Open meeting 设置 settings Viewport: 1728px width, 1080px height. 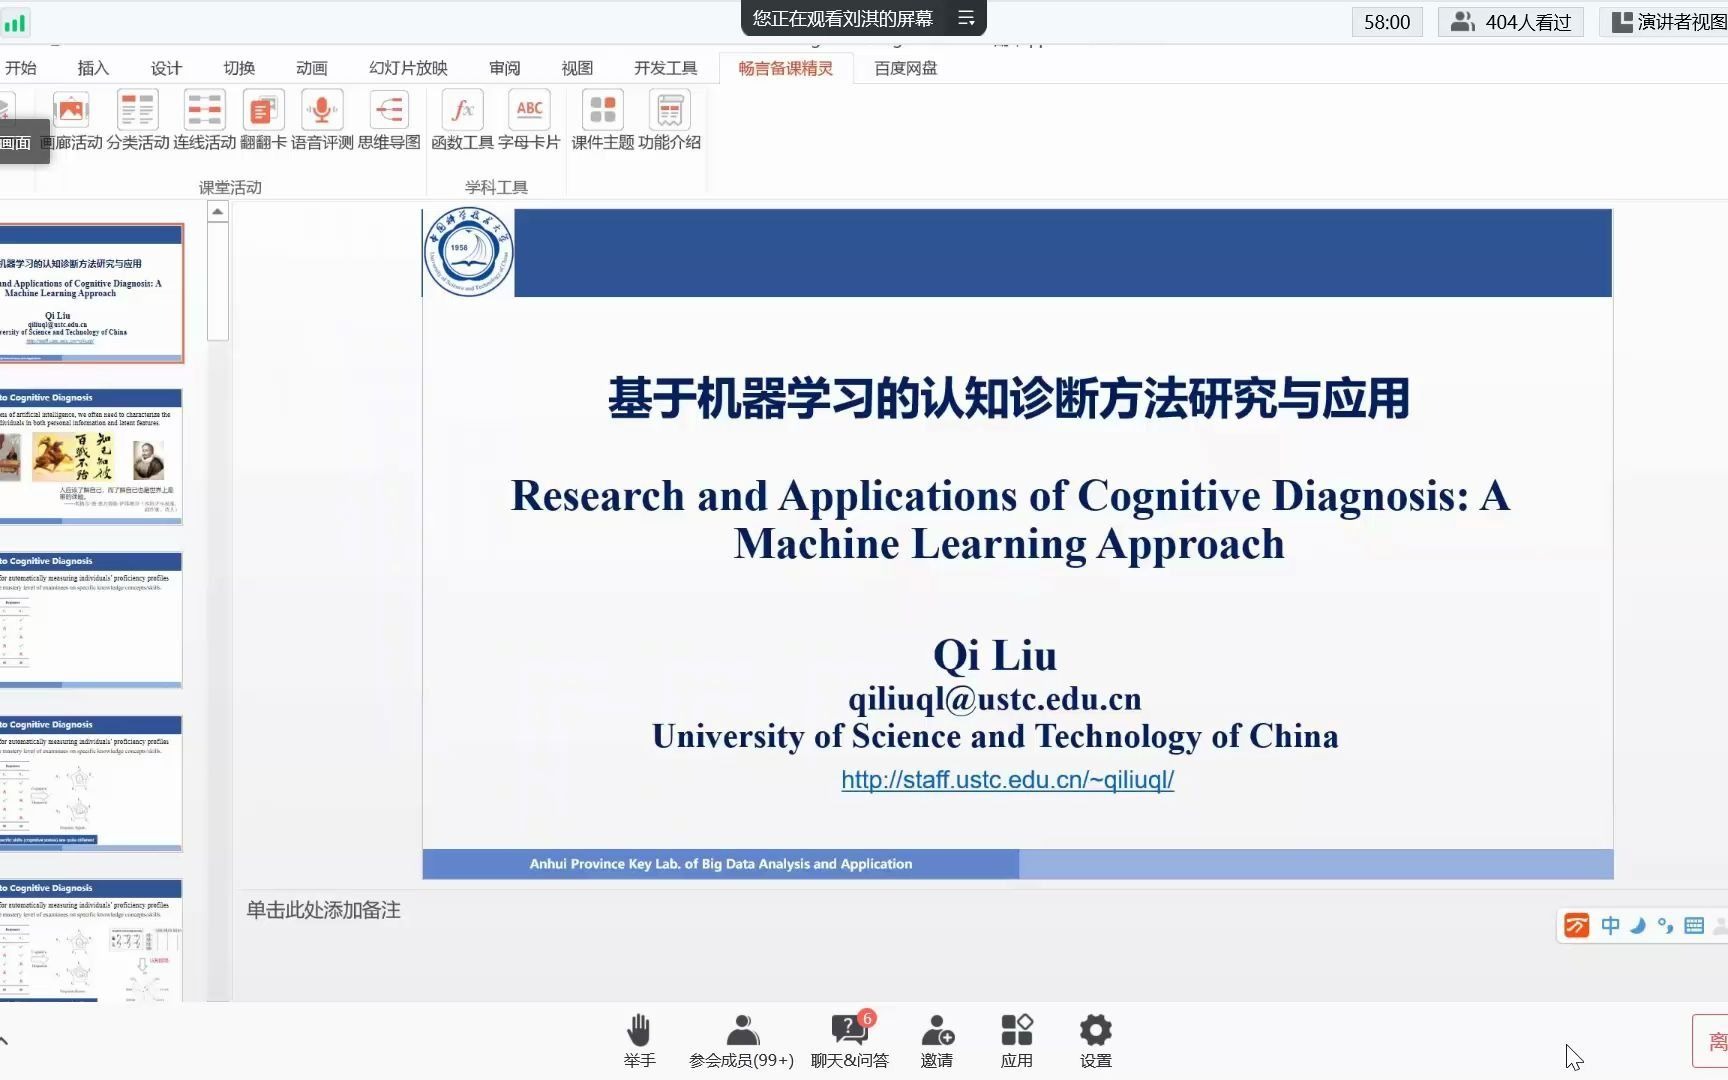point(1095,1040)
